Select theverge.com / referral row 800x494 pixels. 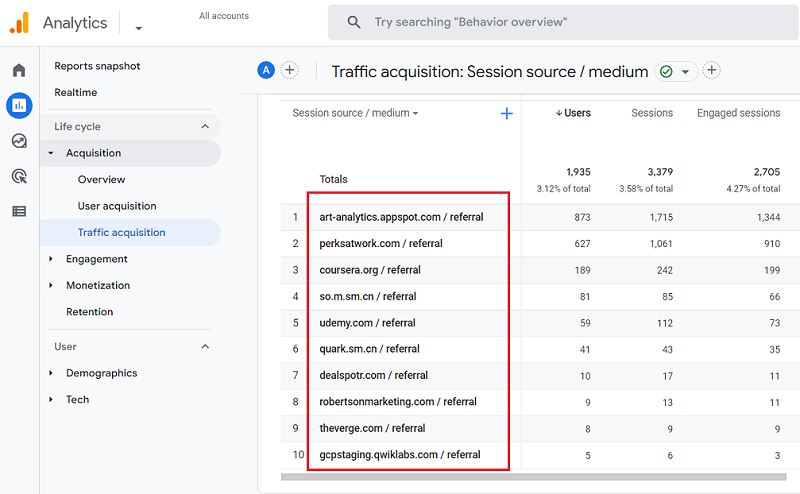point(372,429)
